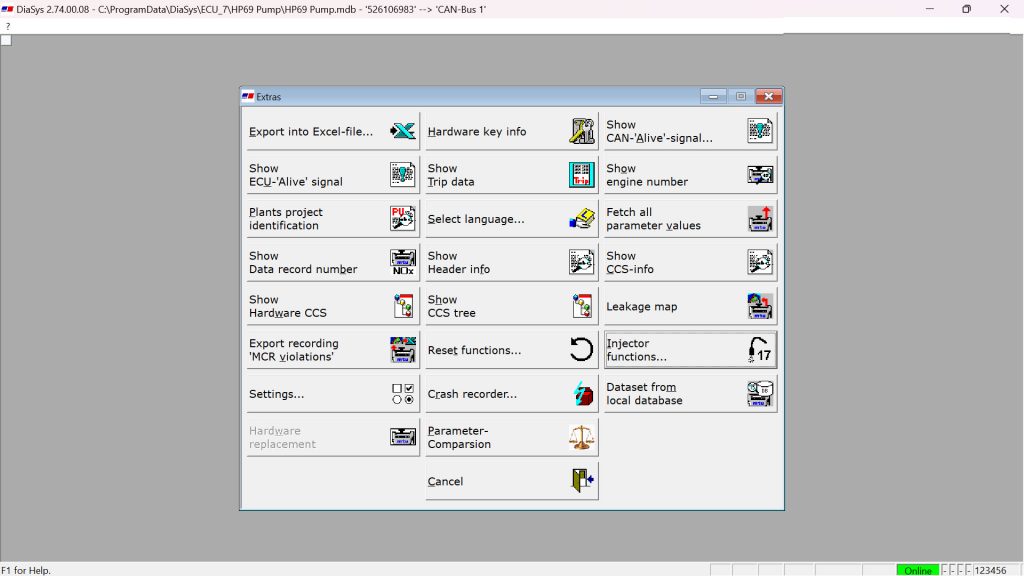1024x576 pixels.
Task: Click the green Online status indicator
Action: tap(918, 570)
